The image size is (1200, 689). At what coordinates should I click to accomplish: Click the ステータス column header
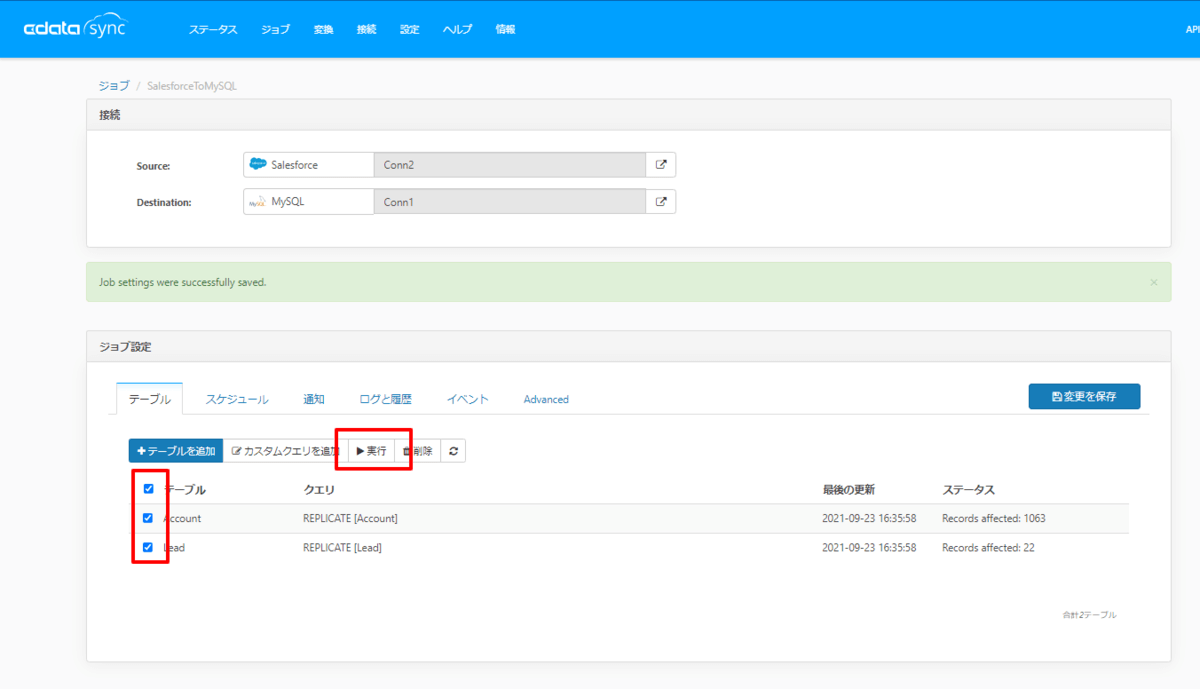(x=968, y=489)
